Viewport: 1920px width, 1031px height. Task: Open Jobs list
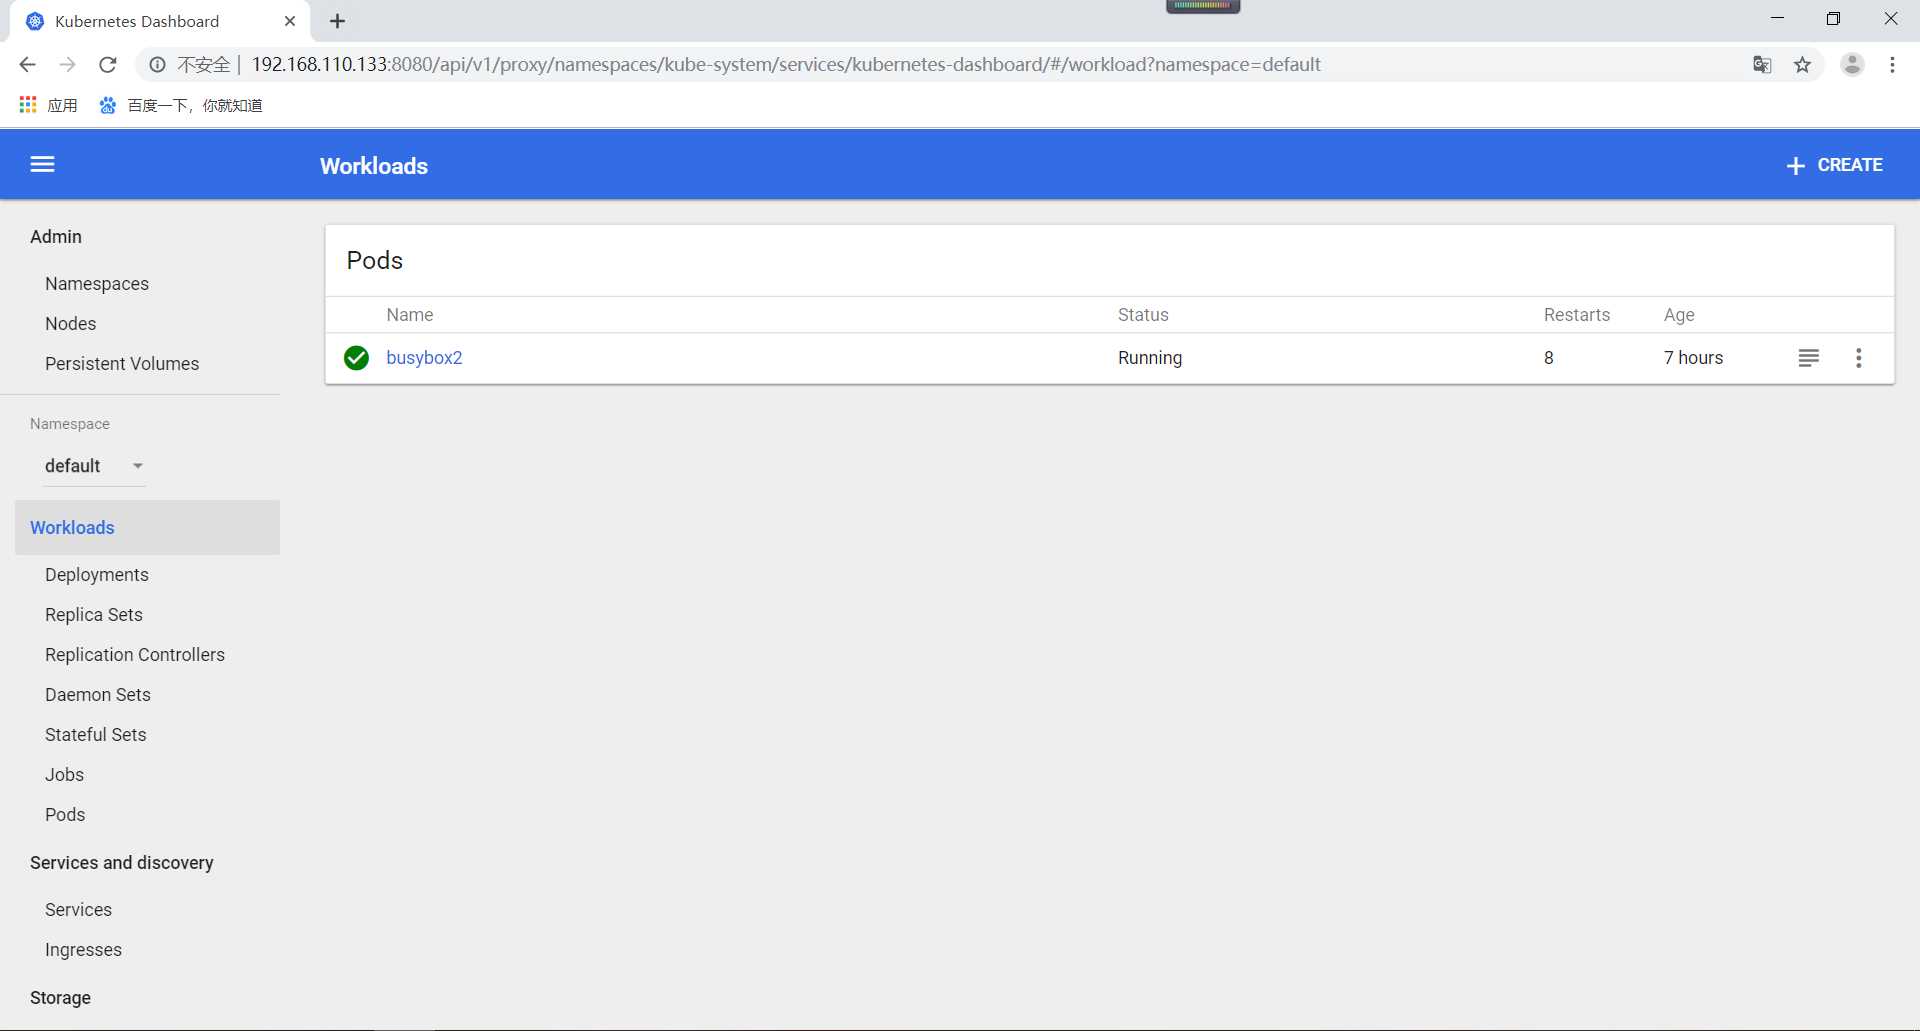coord(64,775)
